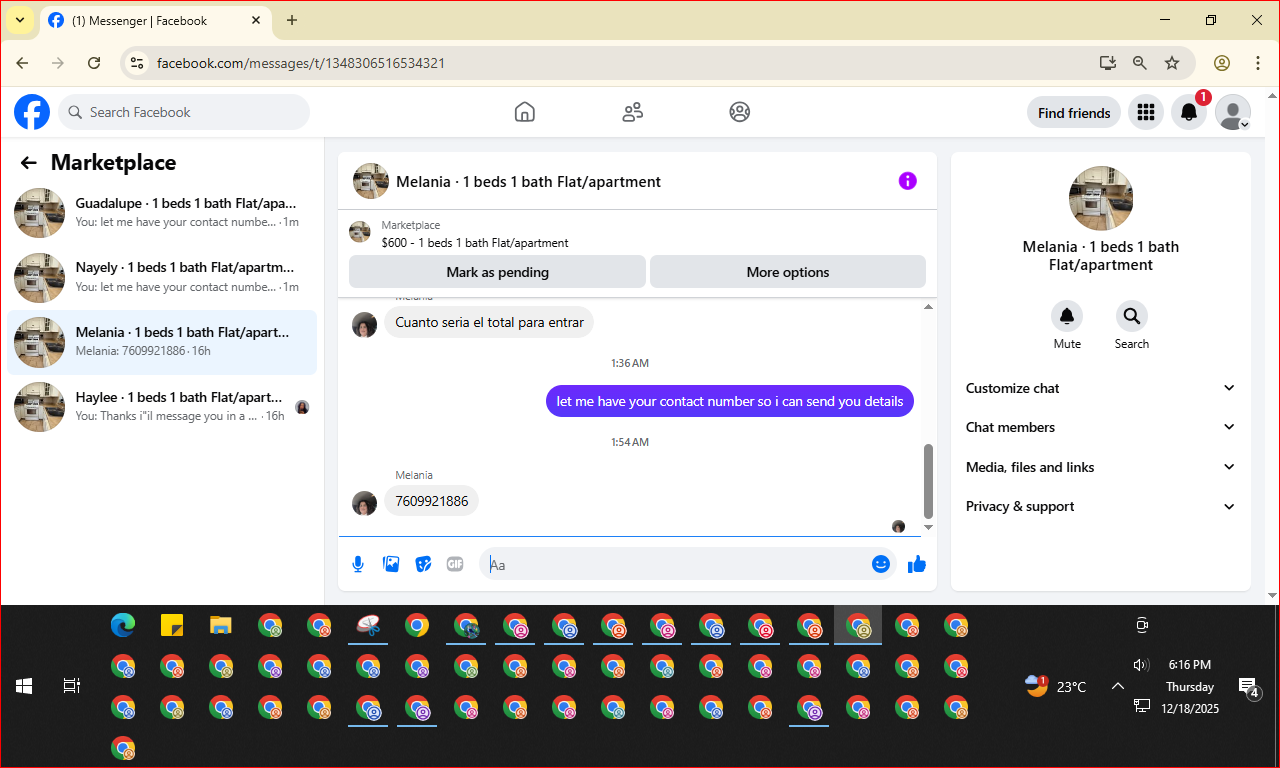The width and height of the screenshot is (1280, 768).
Task: Choose a sticker from the sticker icon
Action: tap(423, 564)
